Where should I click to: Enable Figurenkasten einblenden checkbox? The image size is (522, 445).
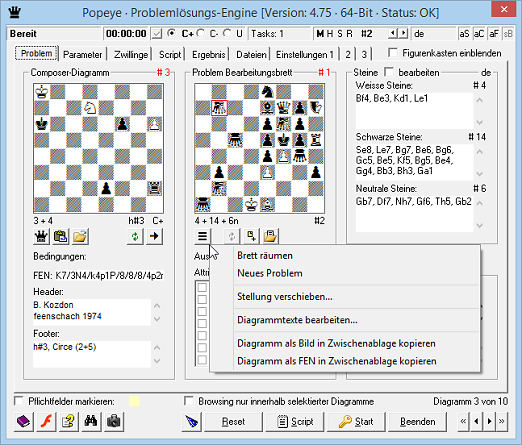pyautogui.click(x=393, y=53)
